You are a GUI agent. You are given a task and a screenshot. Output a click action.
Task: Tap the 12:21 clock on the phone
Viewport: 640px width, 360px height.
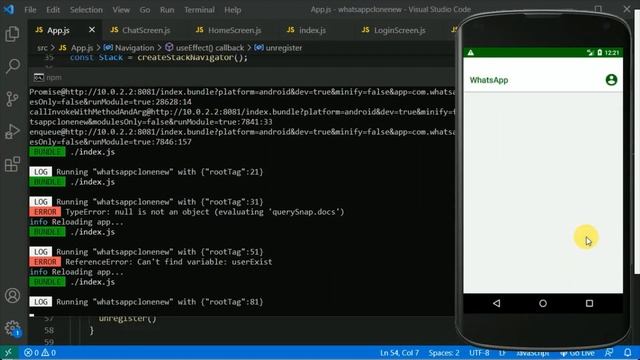[x=612, y=53]
